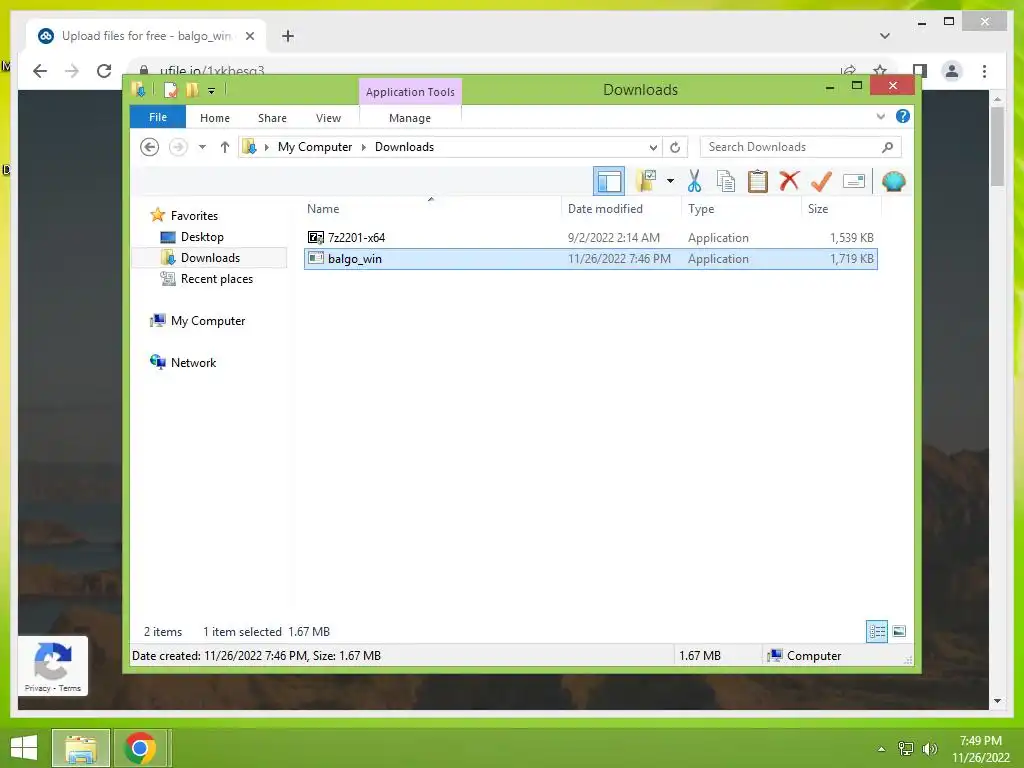Viewport: 1024px width, 768px height.
Task: Click File Explorer on the taskbar
Action: (81, 748)
